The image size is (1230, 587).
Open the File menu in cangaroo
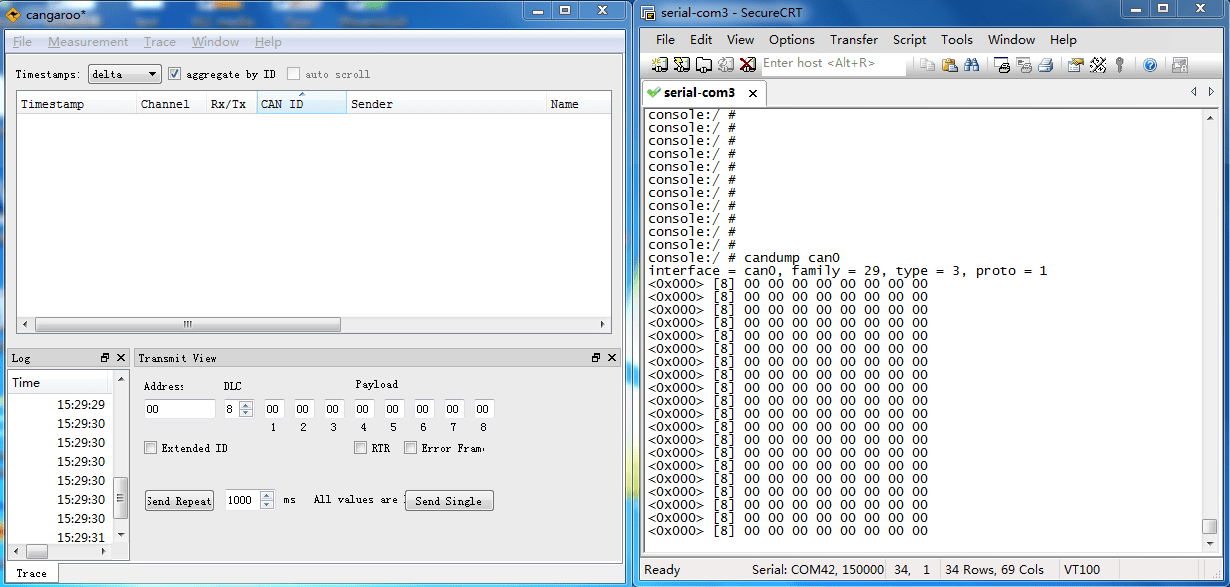(x=22, y=42)
